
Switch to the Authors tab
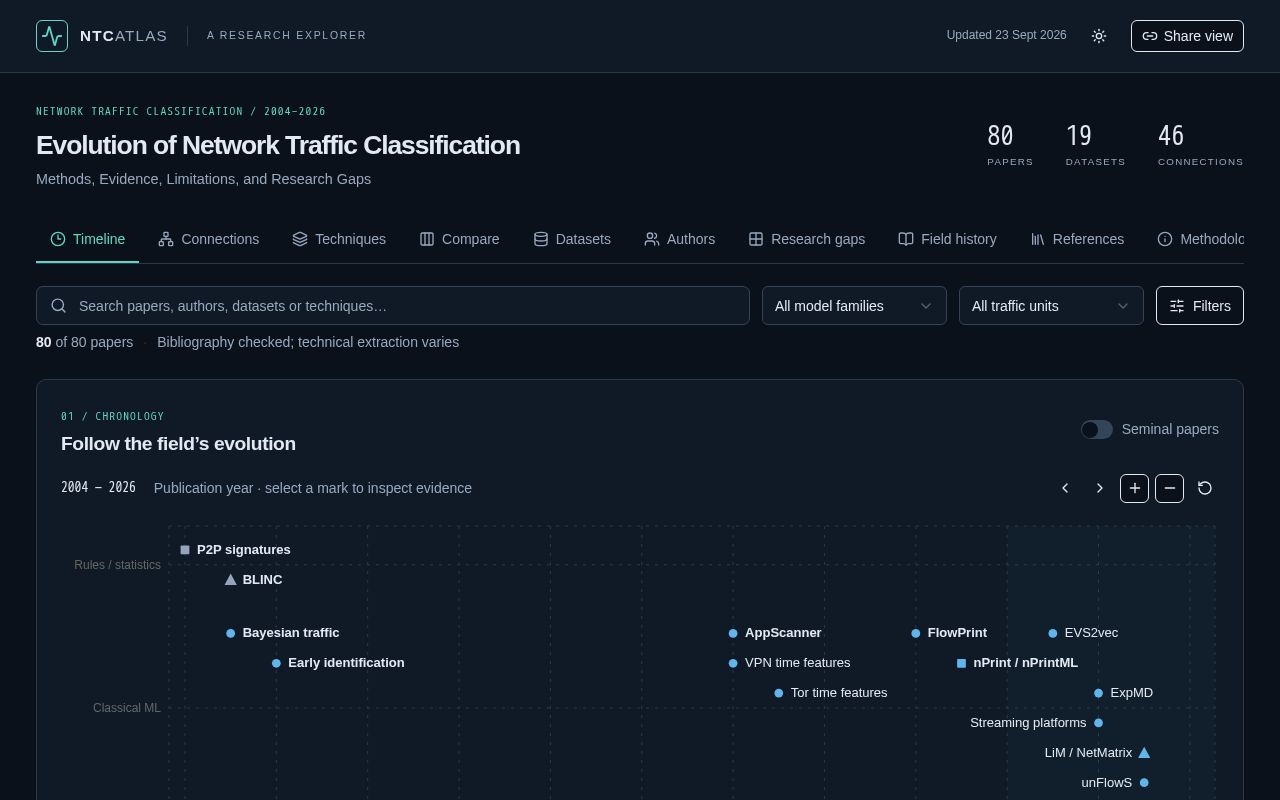(x=679, y=239)
